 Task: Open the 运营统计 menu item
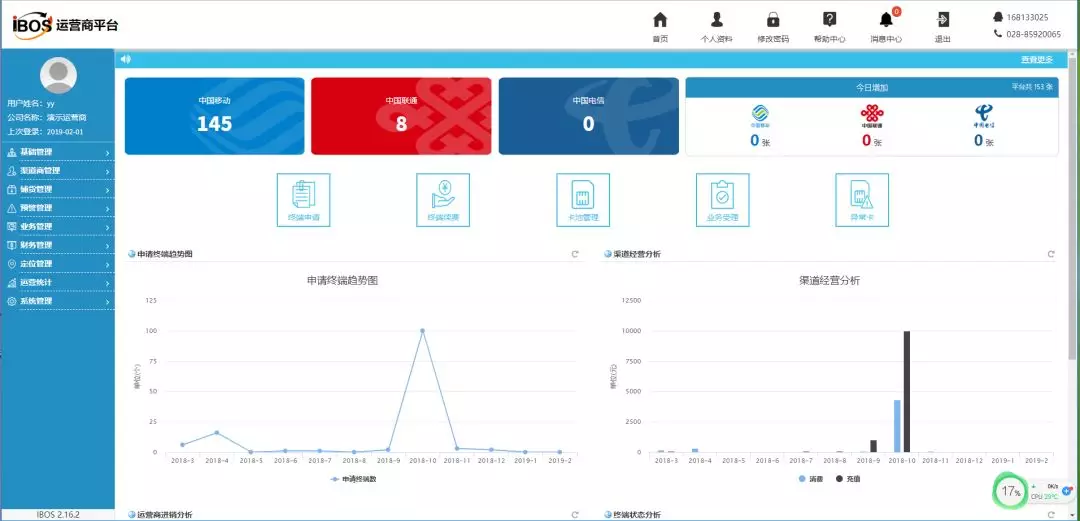pyautogui.click(x=59, y=283)
